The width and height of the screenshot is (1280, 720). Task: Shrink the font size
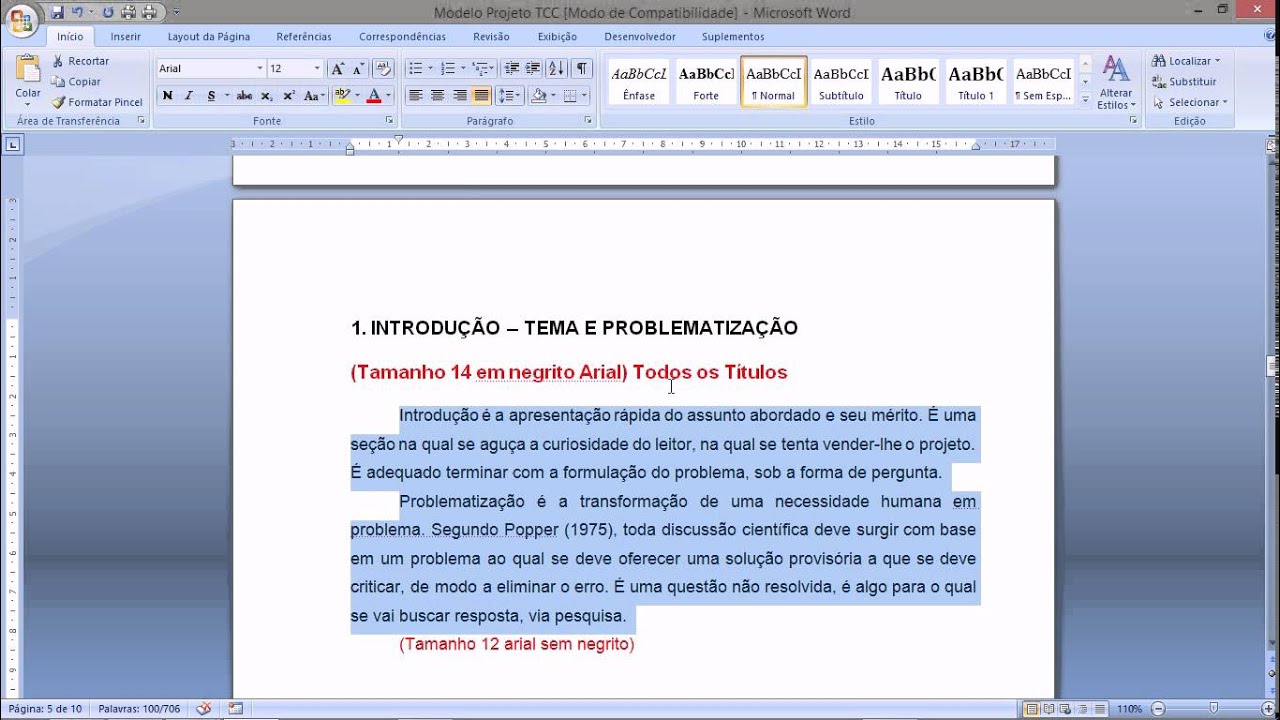coord(358,69)
